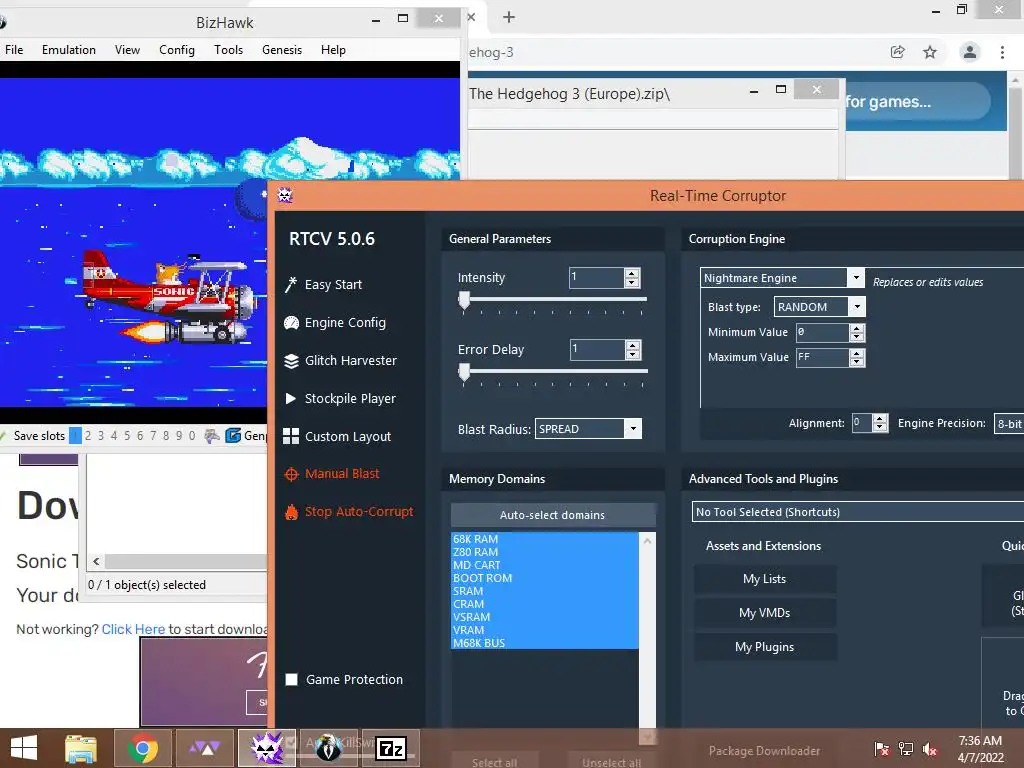
Task: Click the 'Click Here' download link
Action: (133, 629)
